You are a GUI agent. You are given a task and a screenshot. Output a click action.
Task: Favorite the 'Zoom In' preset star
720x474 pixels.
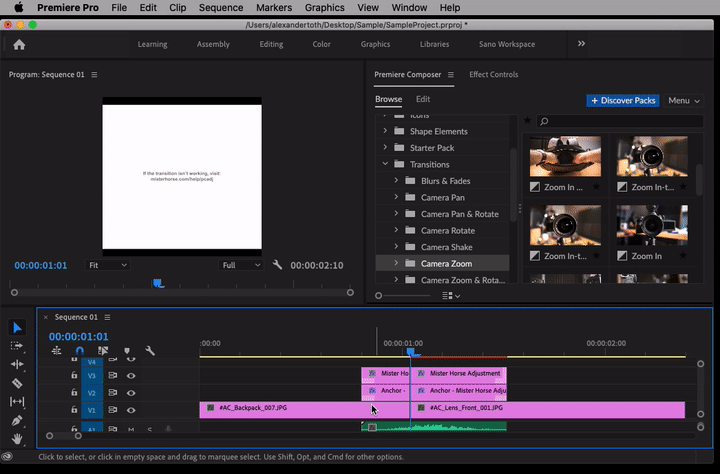coord(683,256)
